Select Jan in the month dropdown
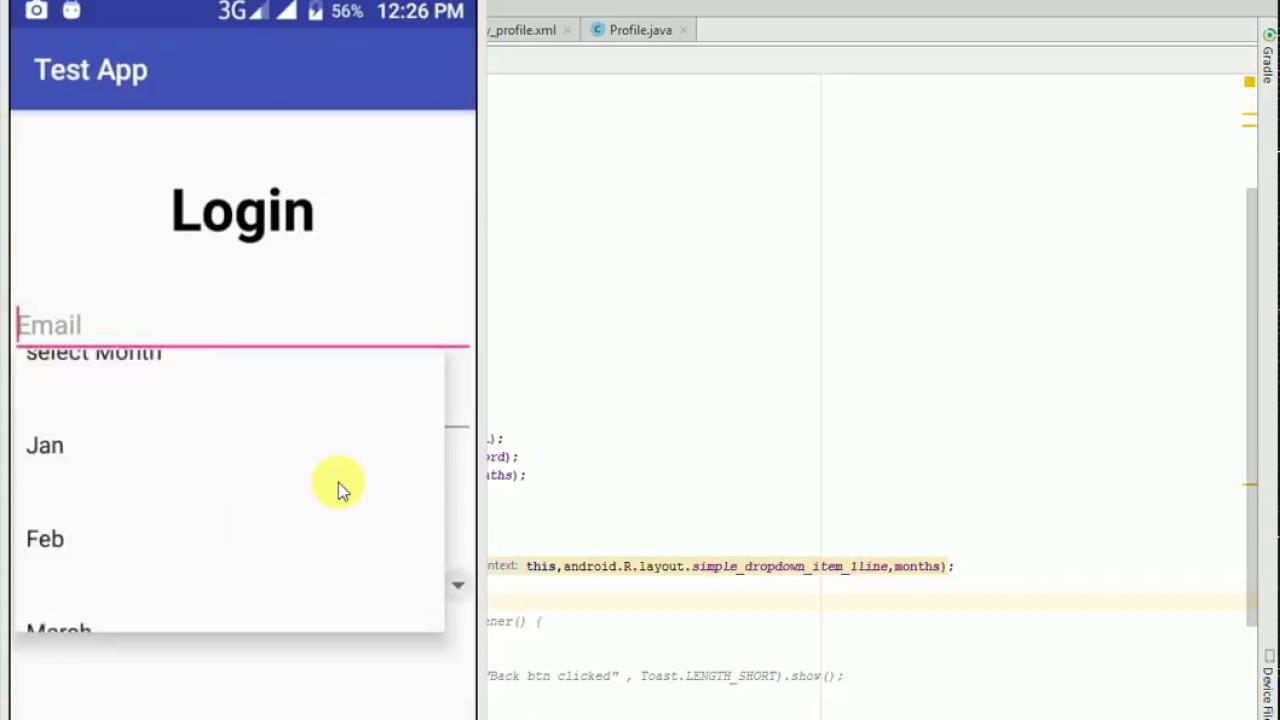The height and width of the screenshot is (720, 1280). [230, 446]
